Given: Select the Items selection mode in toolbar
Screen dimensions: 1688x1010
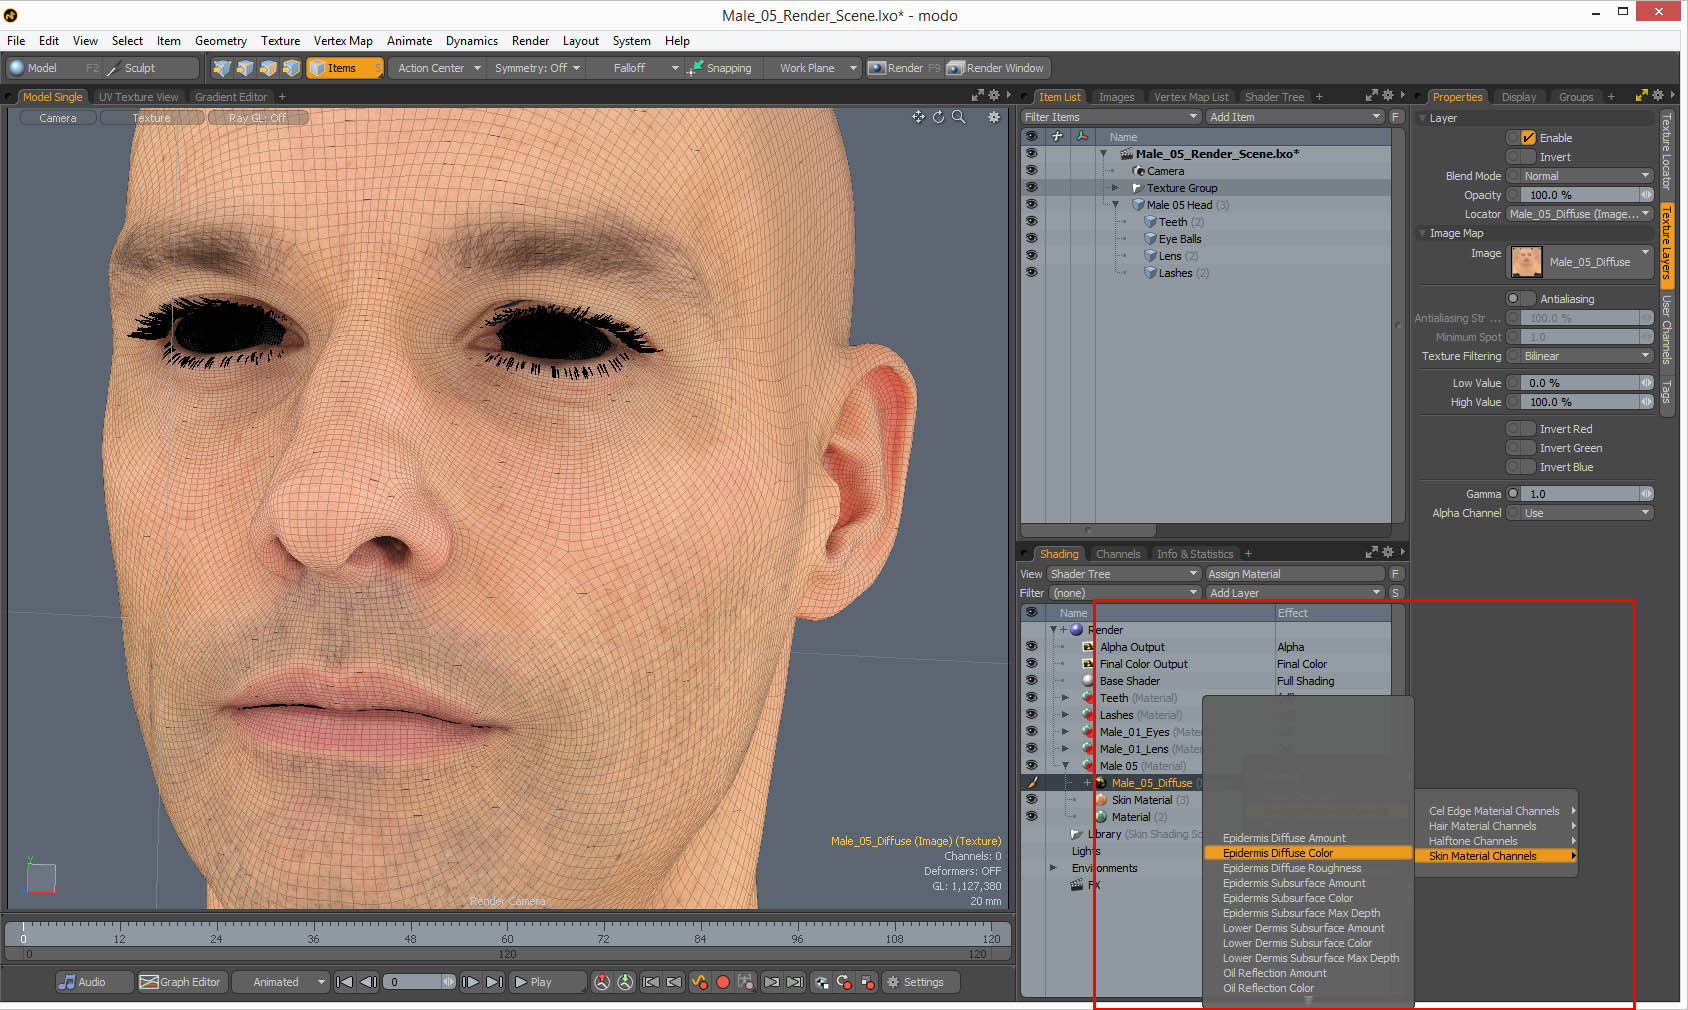Looking at the screenshot, I should [x=344, y=68].
